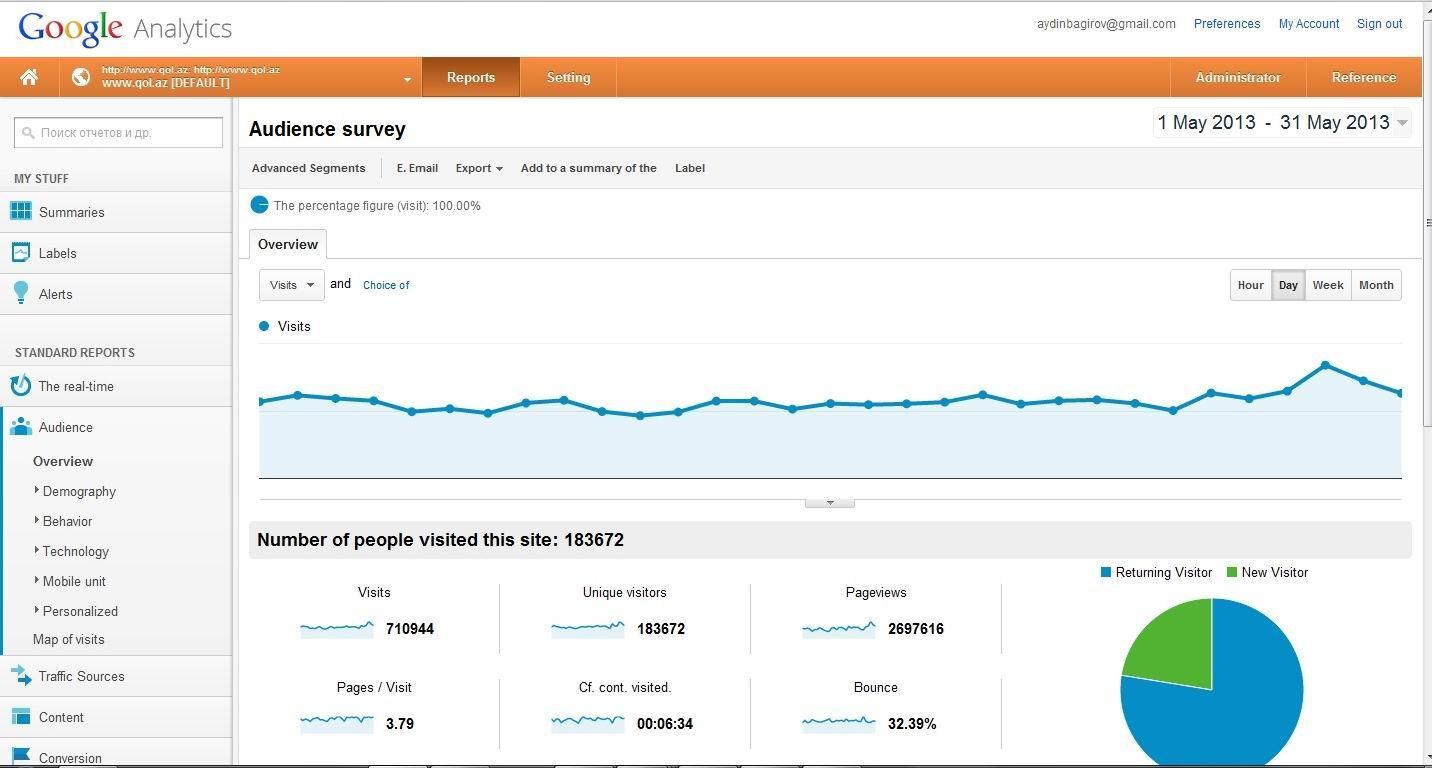Viewport: 1432px width, 768px height.
Task: Expand the Demography tree item
Action: click(37, 491)
